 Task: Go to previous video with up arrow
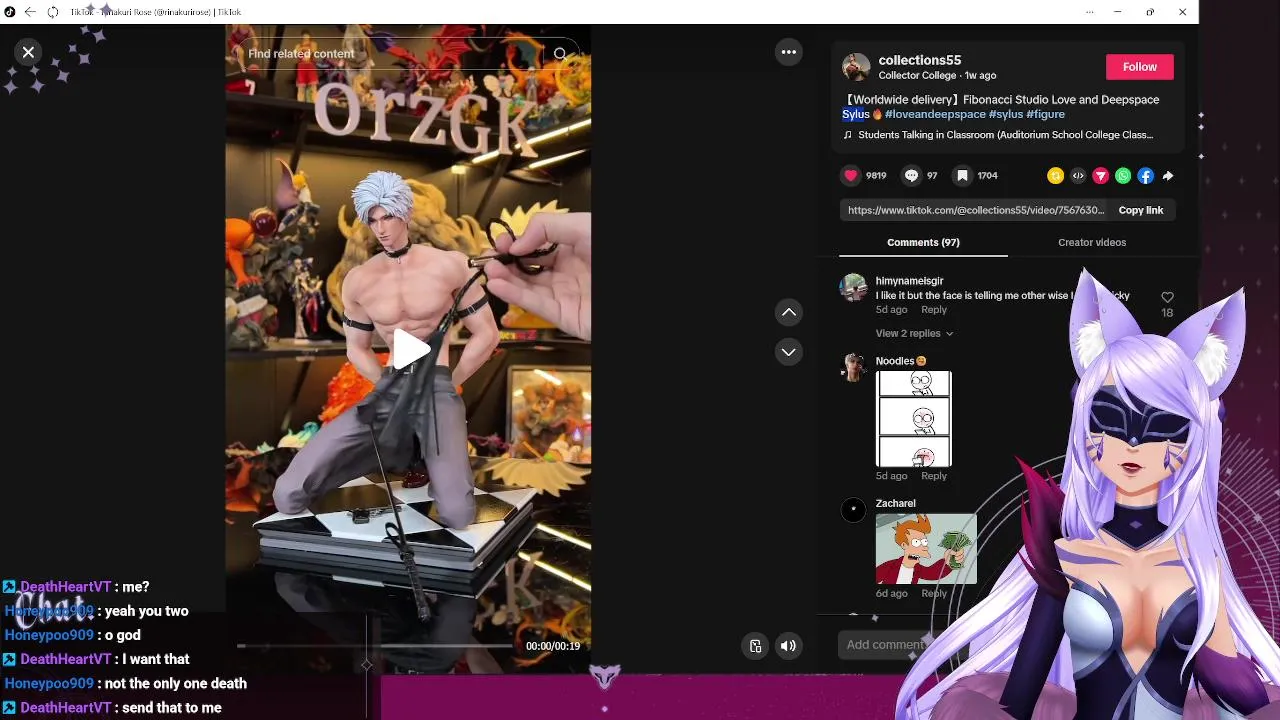tap(789, 312)
